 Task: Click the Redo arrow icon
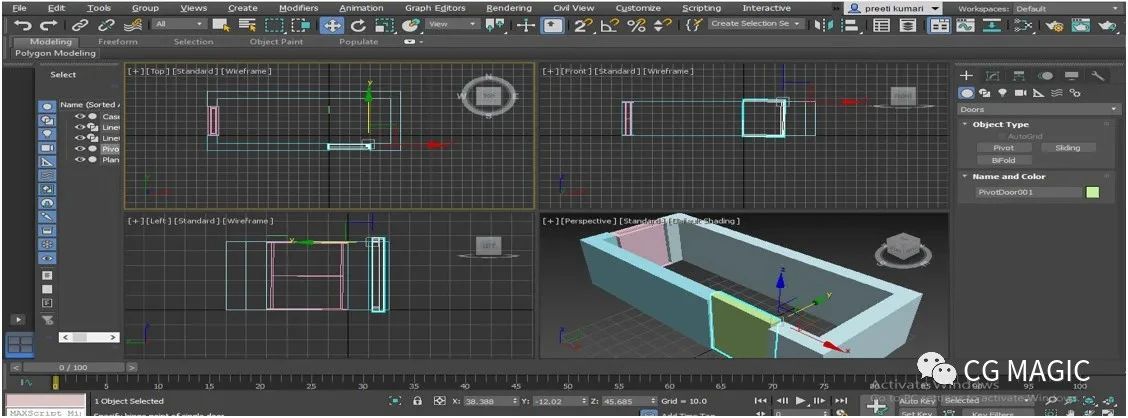(x=48, y=25)
